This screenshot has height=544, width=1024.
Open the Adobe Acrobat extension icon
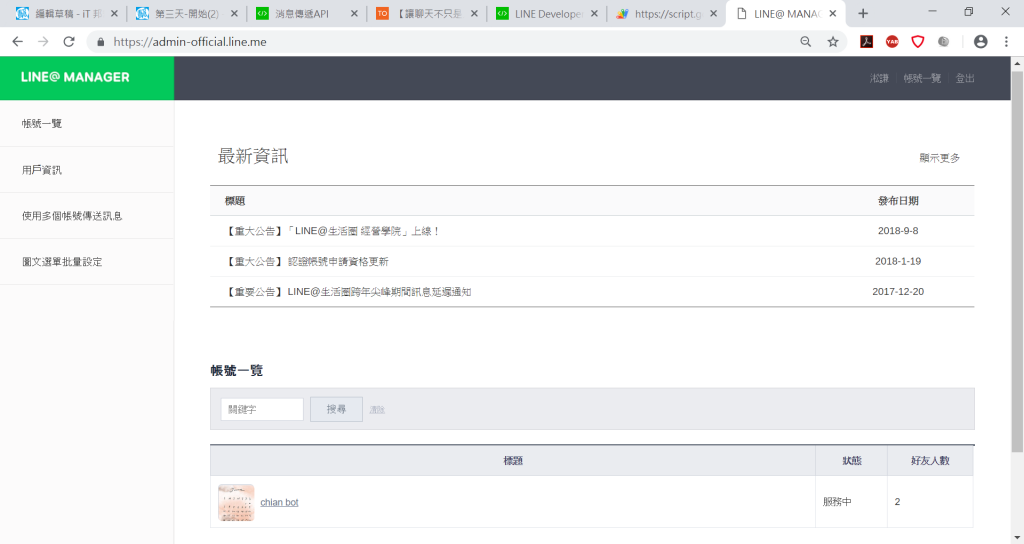[x=867, y=42]
